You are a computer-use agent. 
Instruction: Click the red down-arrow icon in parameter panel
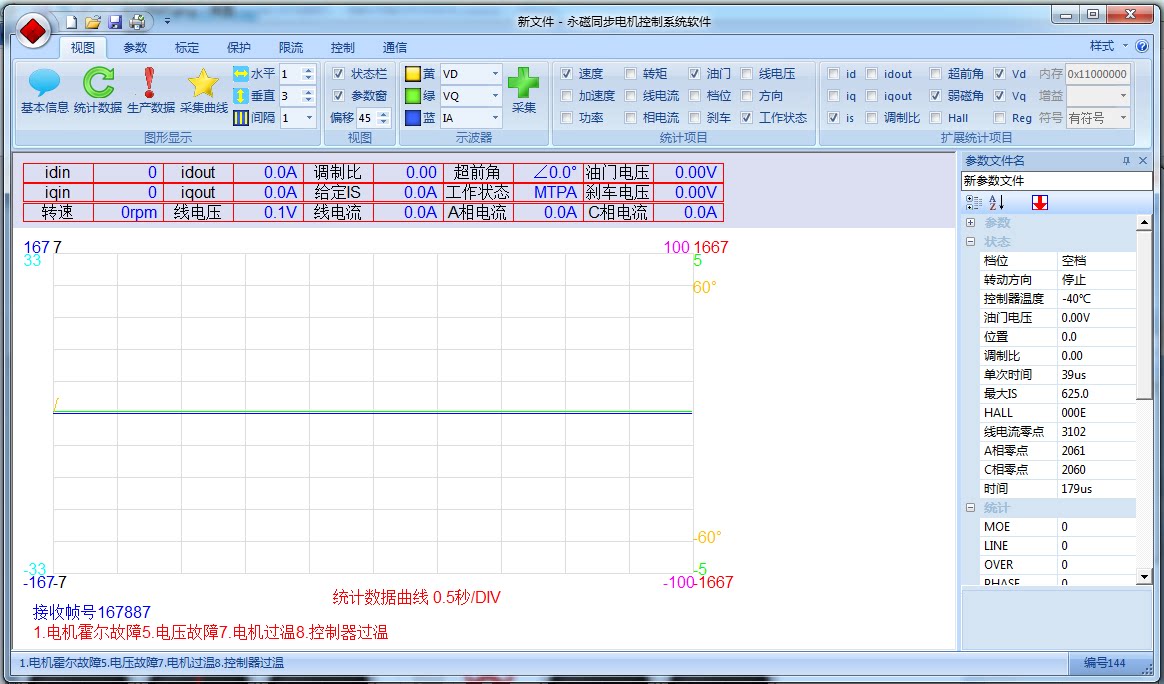[x=1039, y=202]
